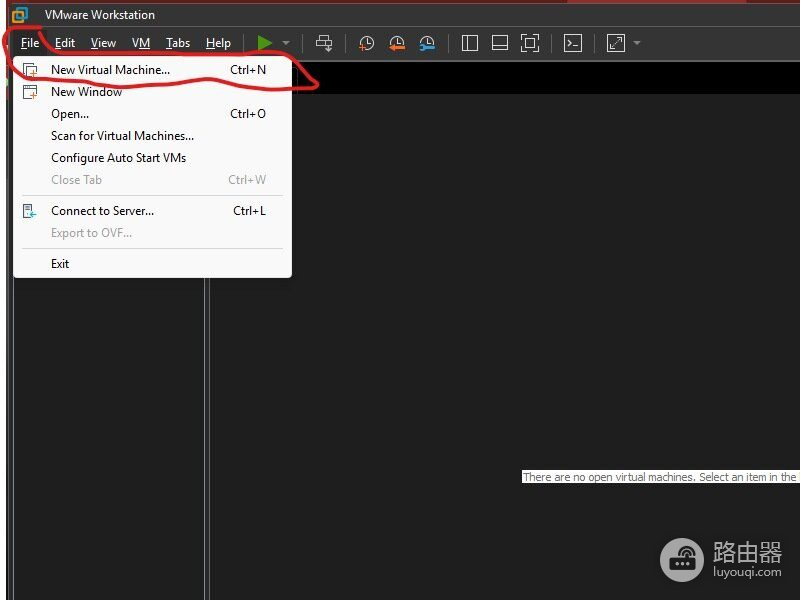Screen dimensions: 800x600
Task: Power on VM with green play button
Action: (x=264, y=43)
